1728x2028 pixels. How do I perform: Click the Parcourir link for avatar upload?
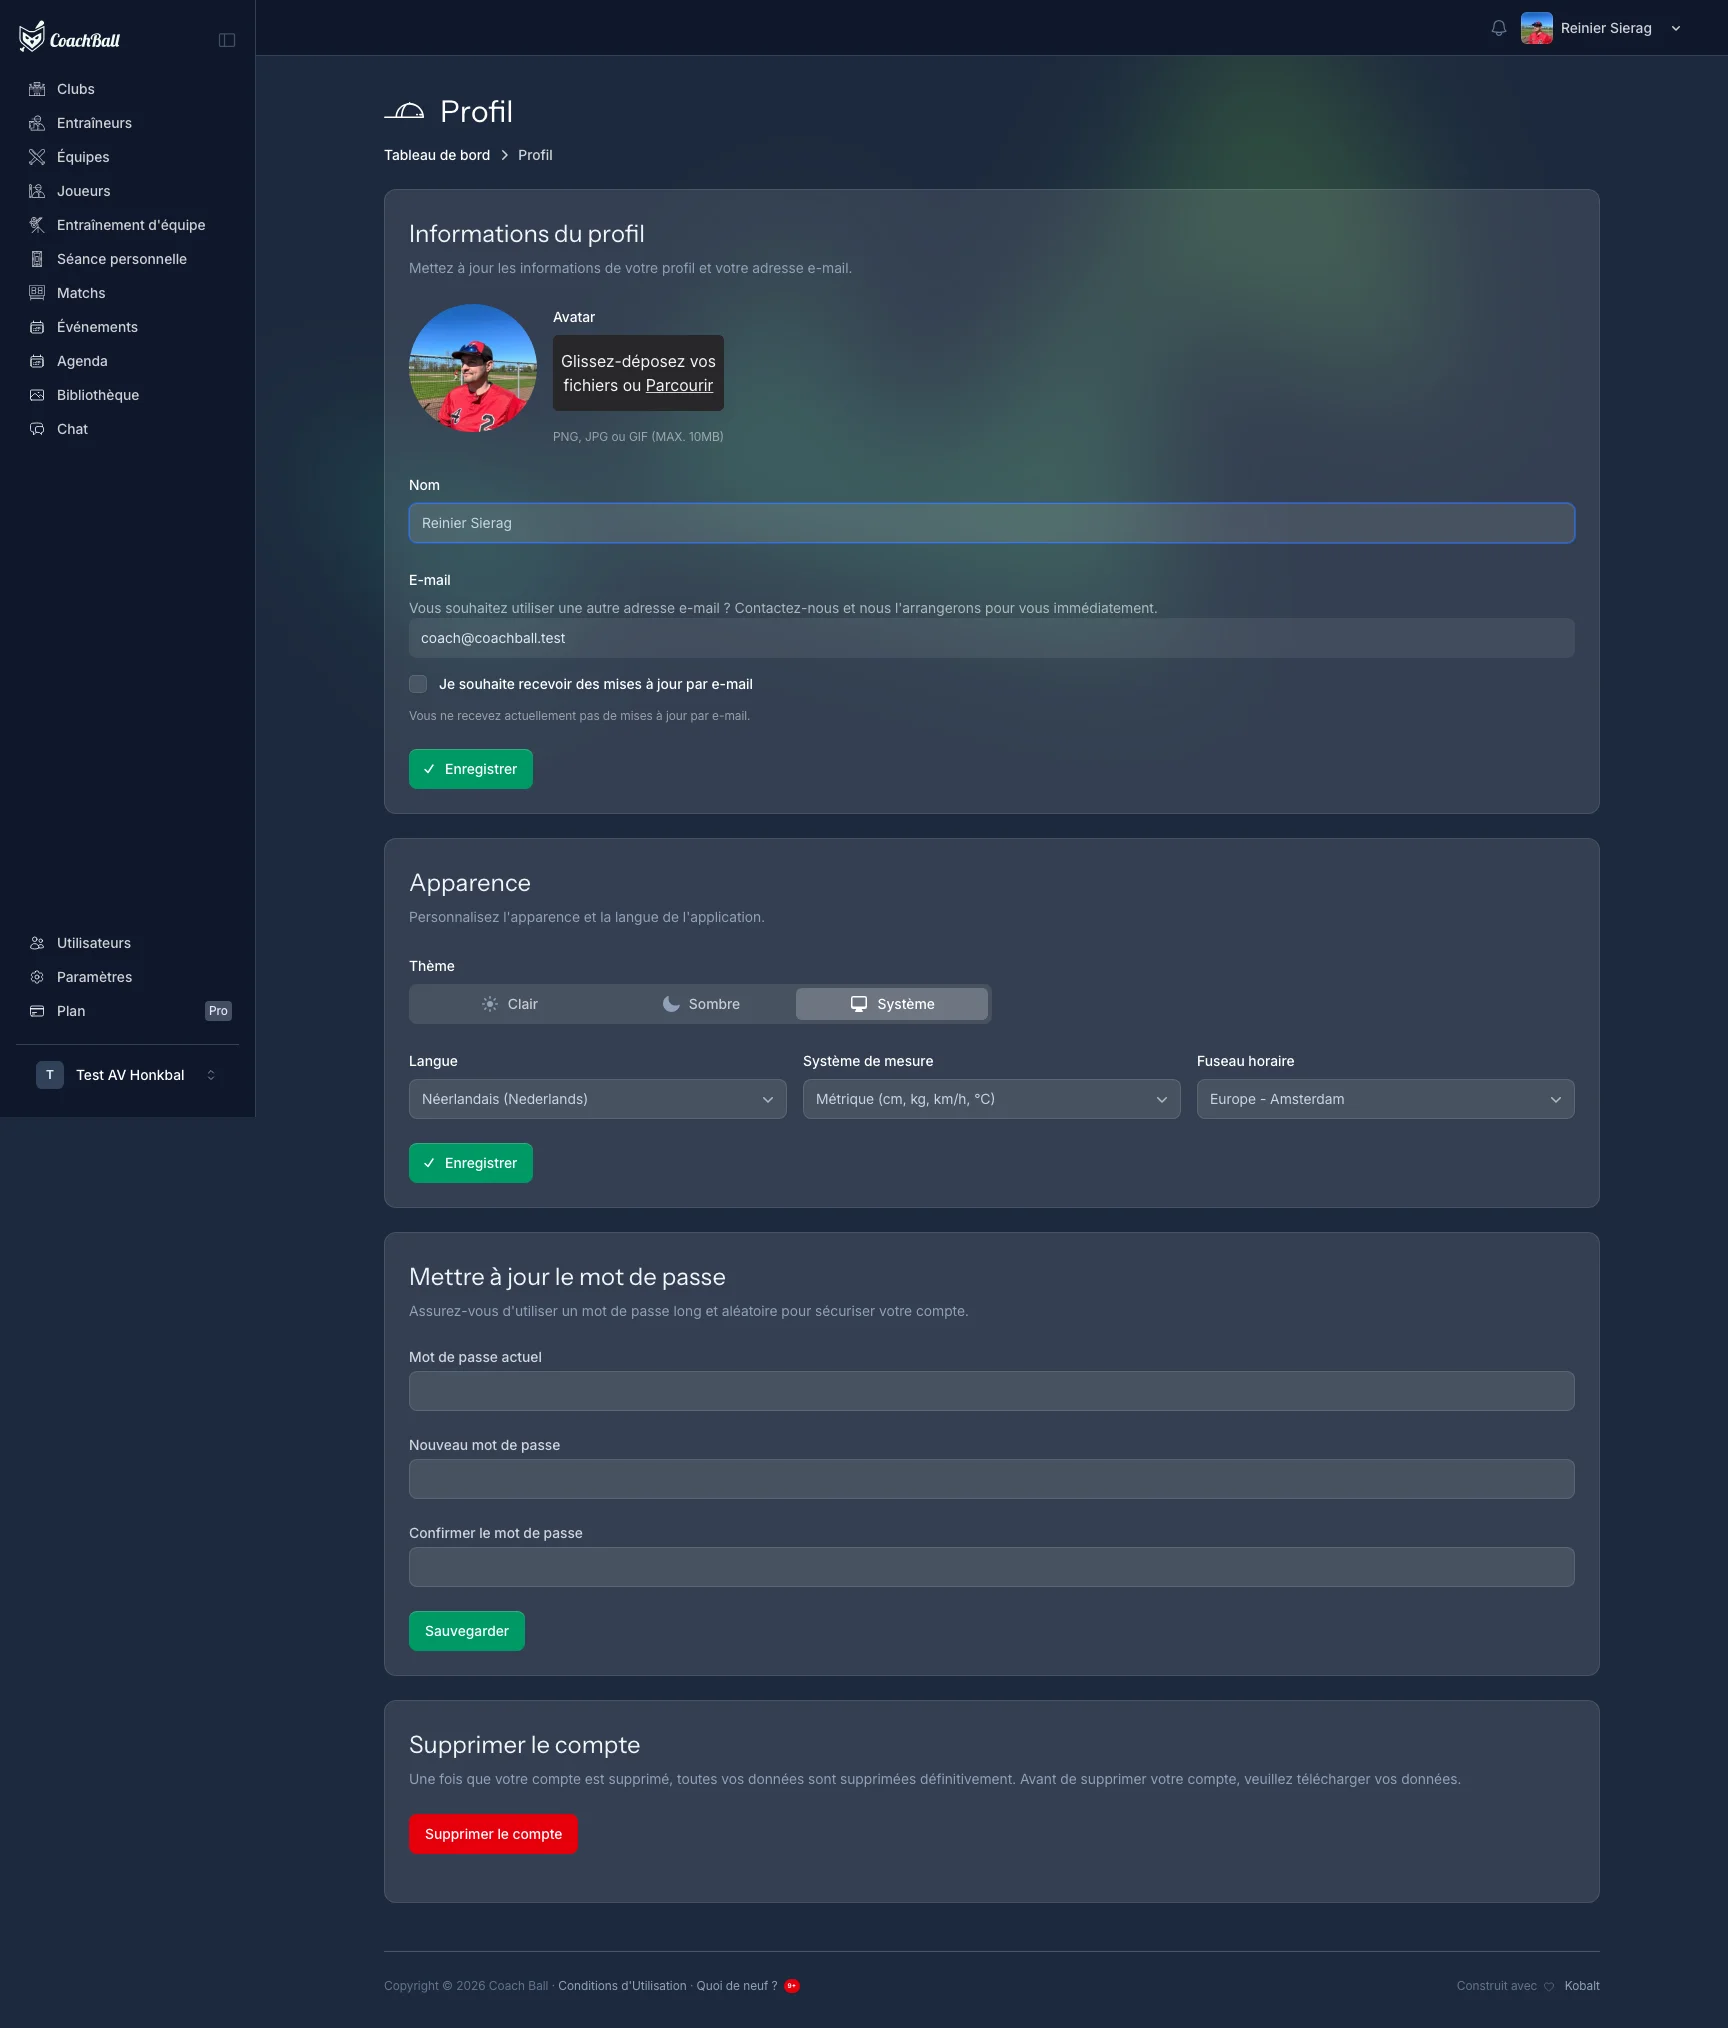point(679,385)
